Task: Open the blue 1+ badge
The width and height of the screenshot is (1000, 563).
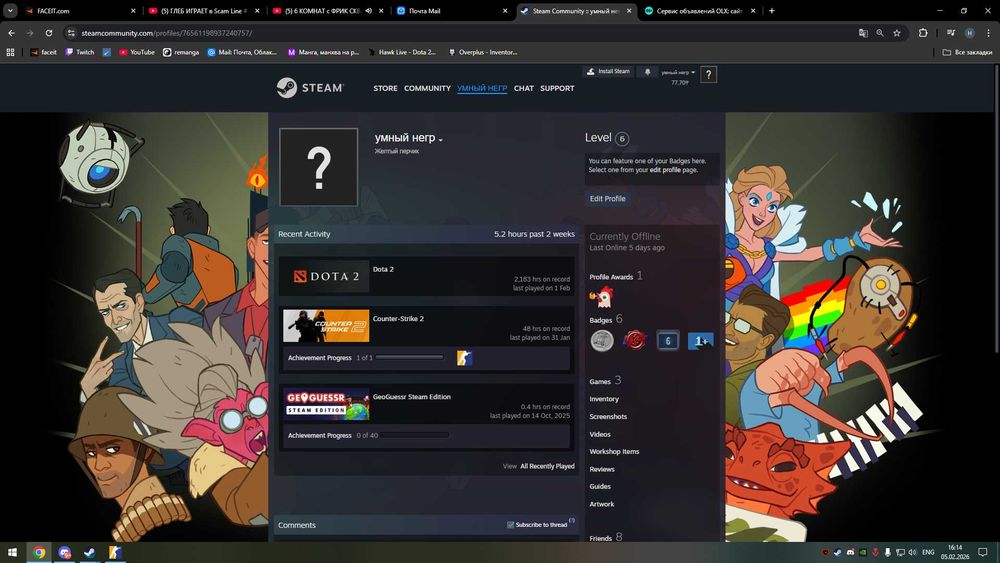Action: point(700,340)
